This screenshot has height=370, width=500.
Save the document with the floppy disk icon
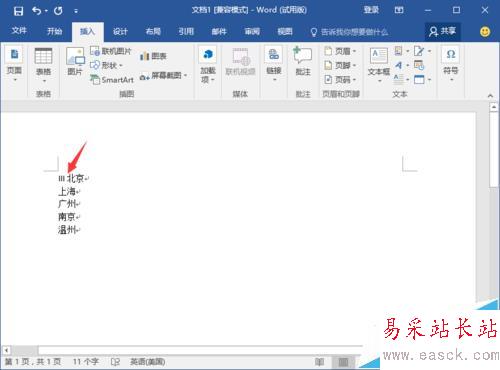click(x=18, y=11)
